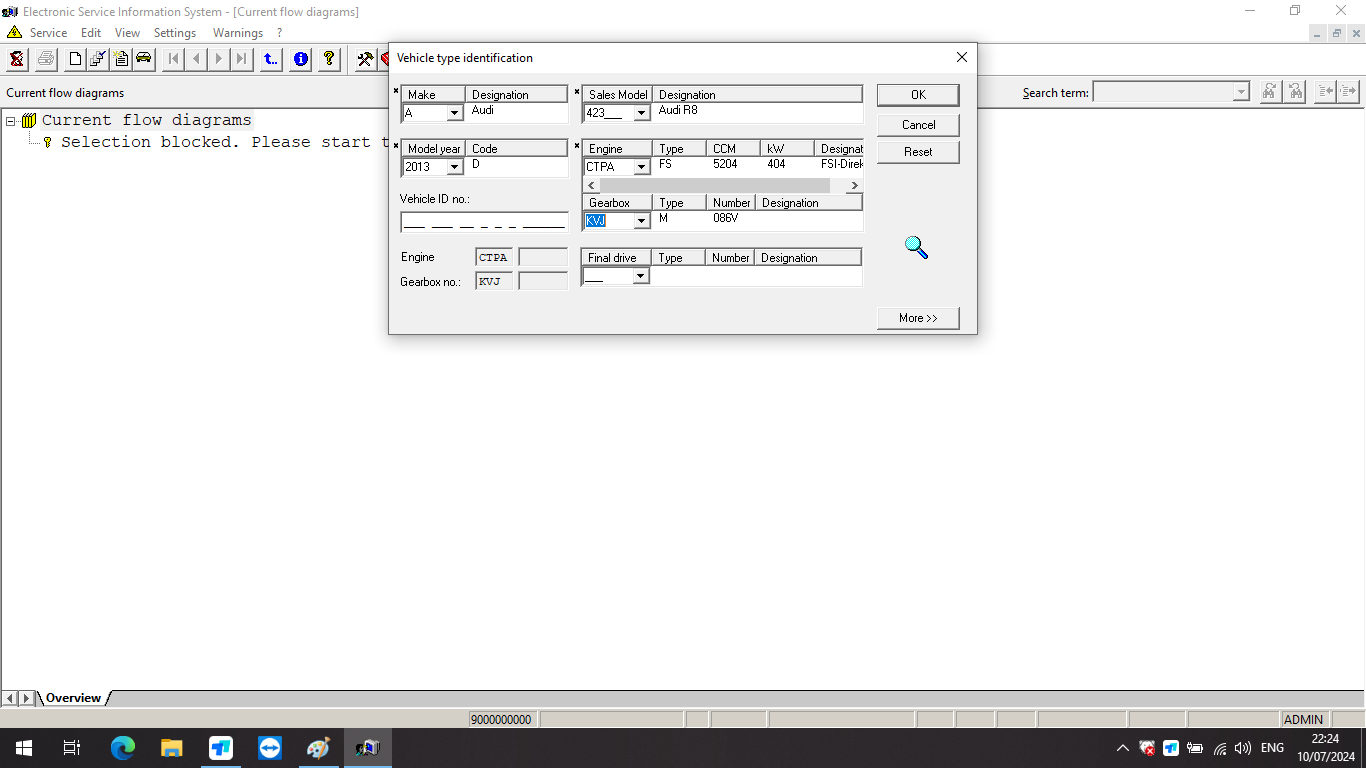This screenshot has width=1366, height=768.
Task: Confirm vehicle selection with OK
Action: coord(917,95)
